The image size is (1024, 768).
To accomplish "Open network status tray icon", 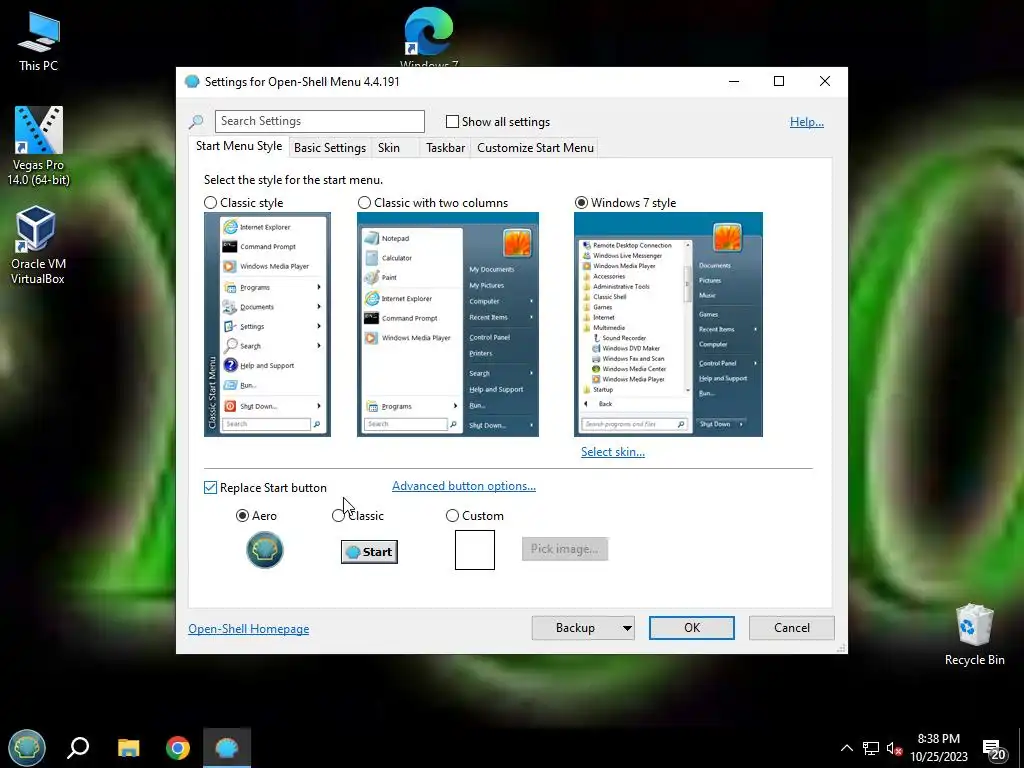I will (871, 748).
